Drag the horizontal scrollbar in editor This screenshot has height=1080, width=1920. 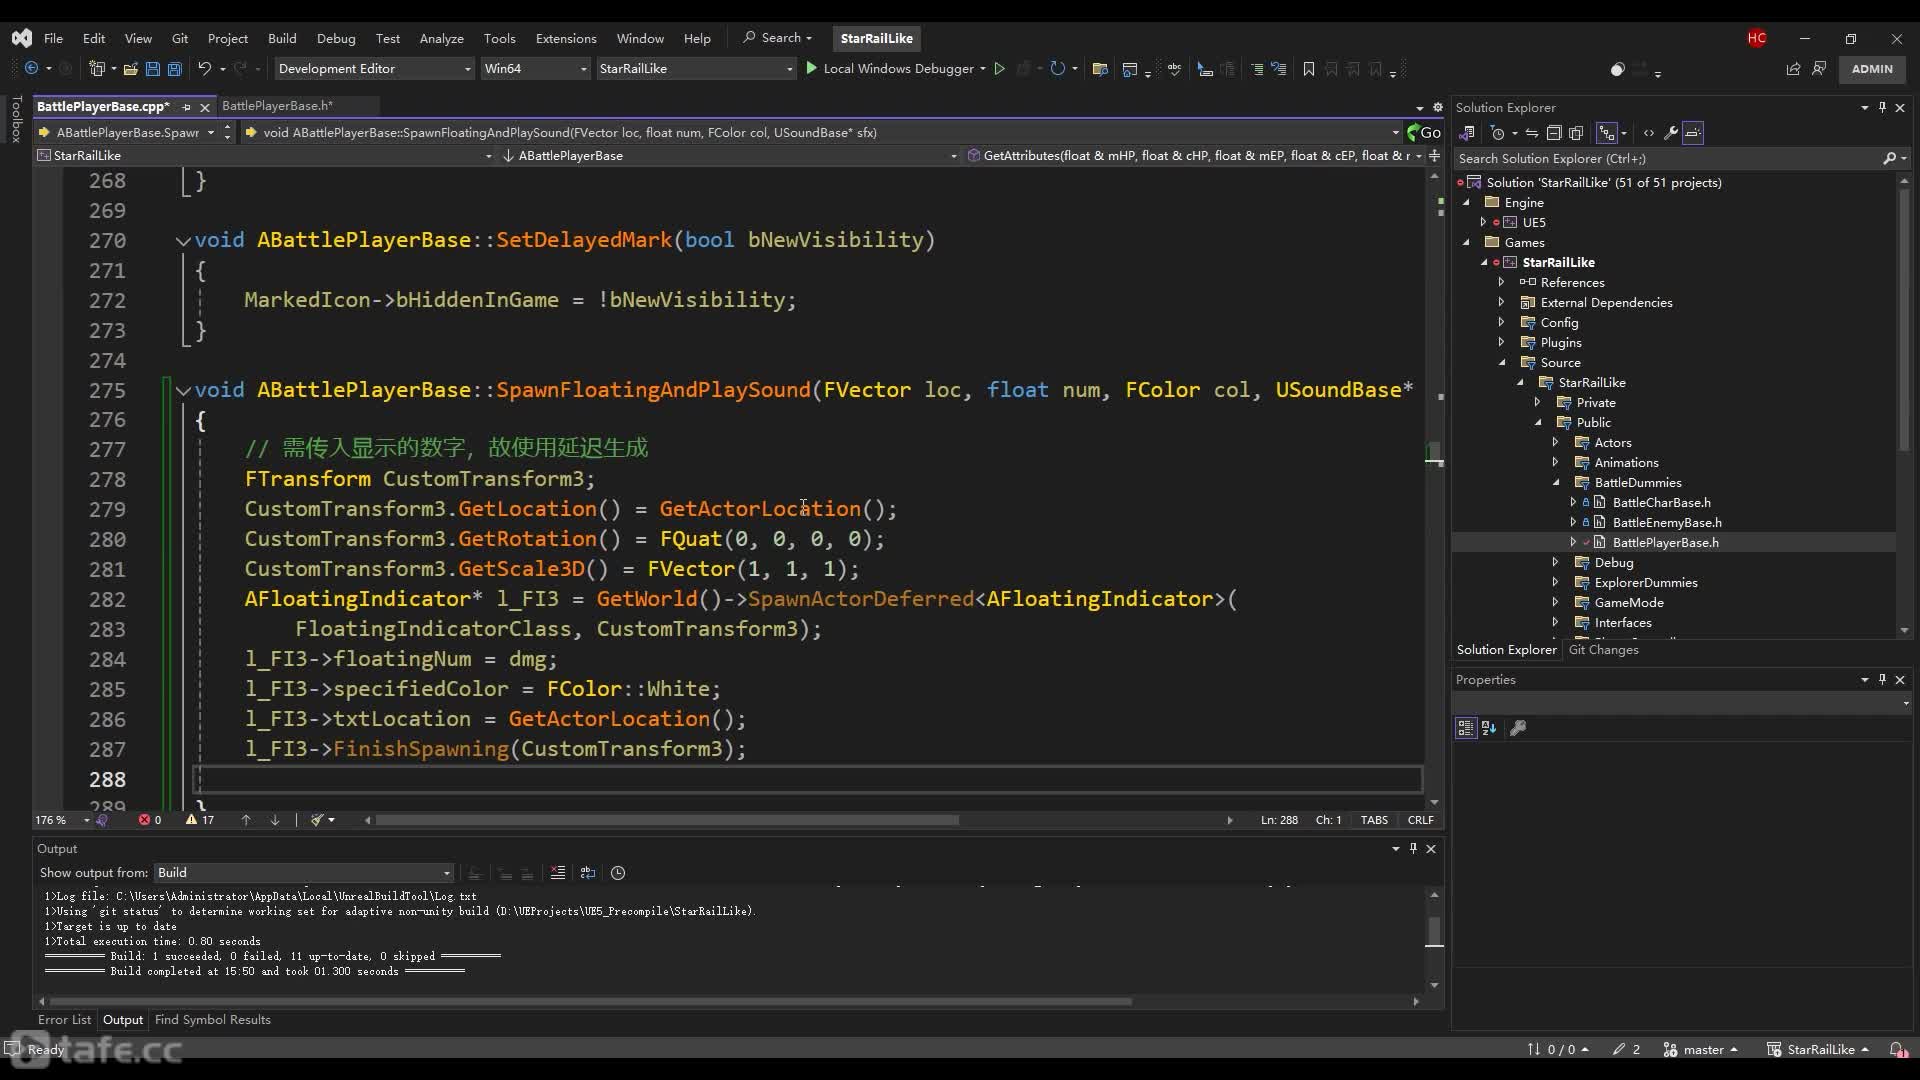pyautogui.click(x=659, y=820)
